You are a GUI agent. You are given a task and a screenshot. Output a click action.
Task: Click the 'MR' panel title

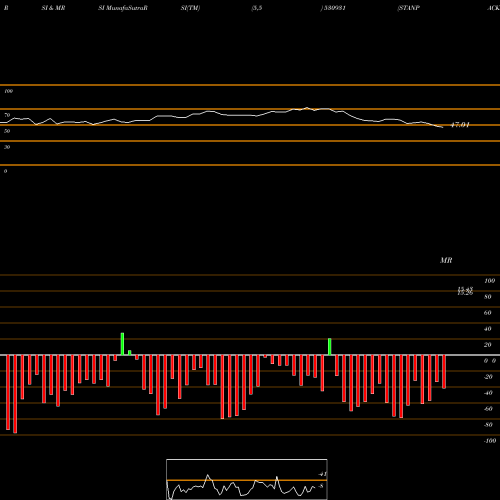click(x=446, y=260)
